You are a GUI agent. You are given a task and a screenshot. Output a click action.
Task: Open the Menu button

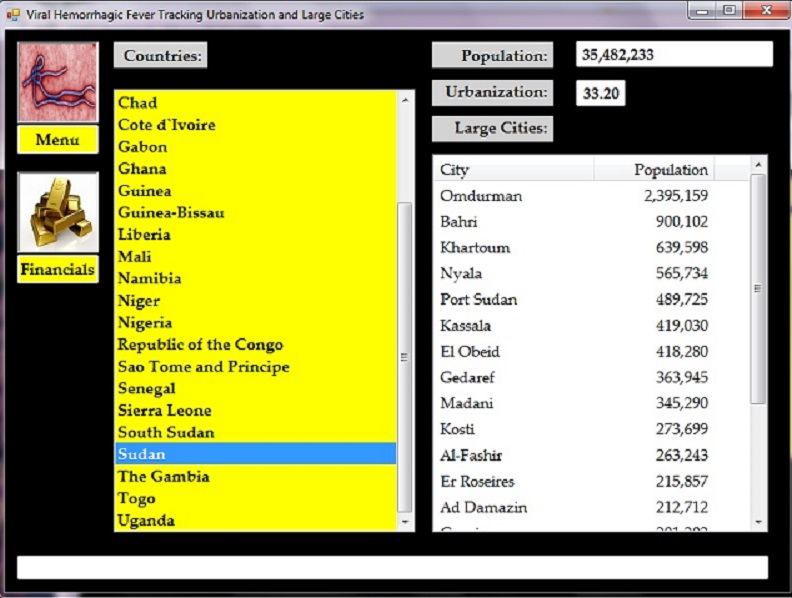point(58,140)
